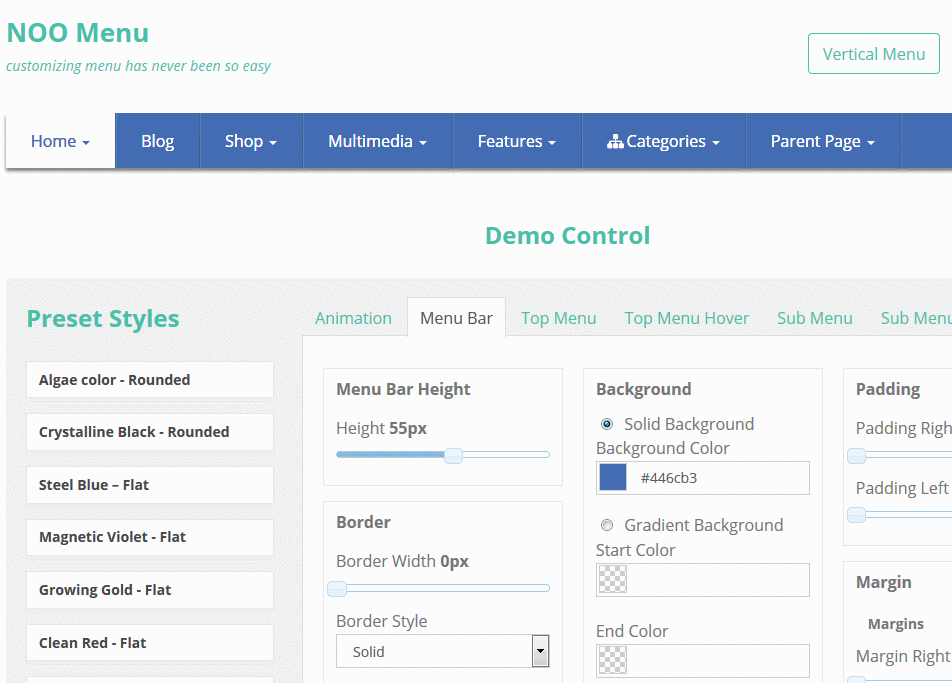Image resolution: width=952 pixels, height=683 pixels.
Task: Open the Border Style dropdown
Action: [443, 651]
